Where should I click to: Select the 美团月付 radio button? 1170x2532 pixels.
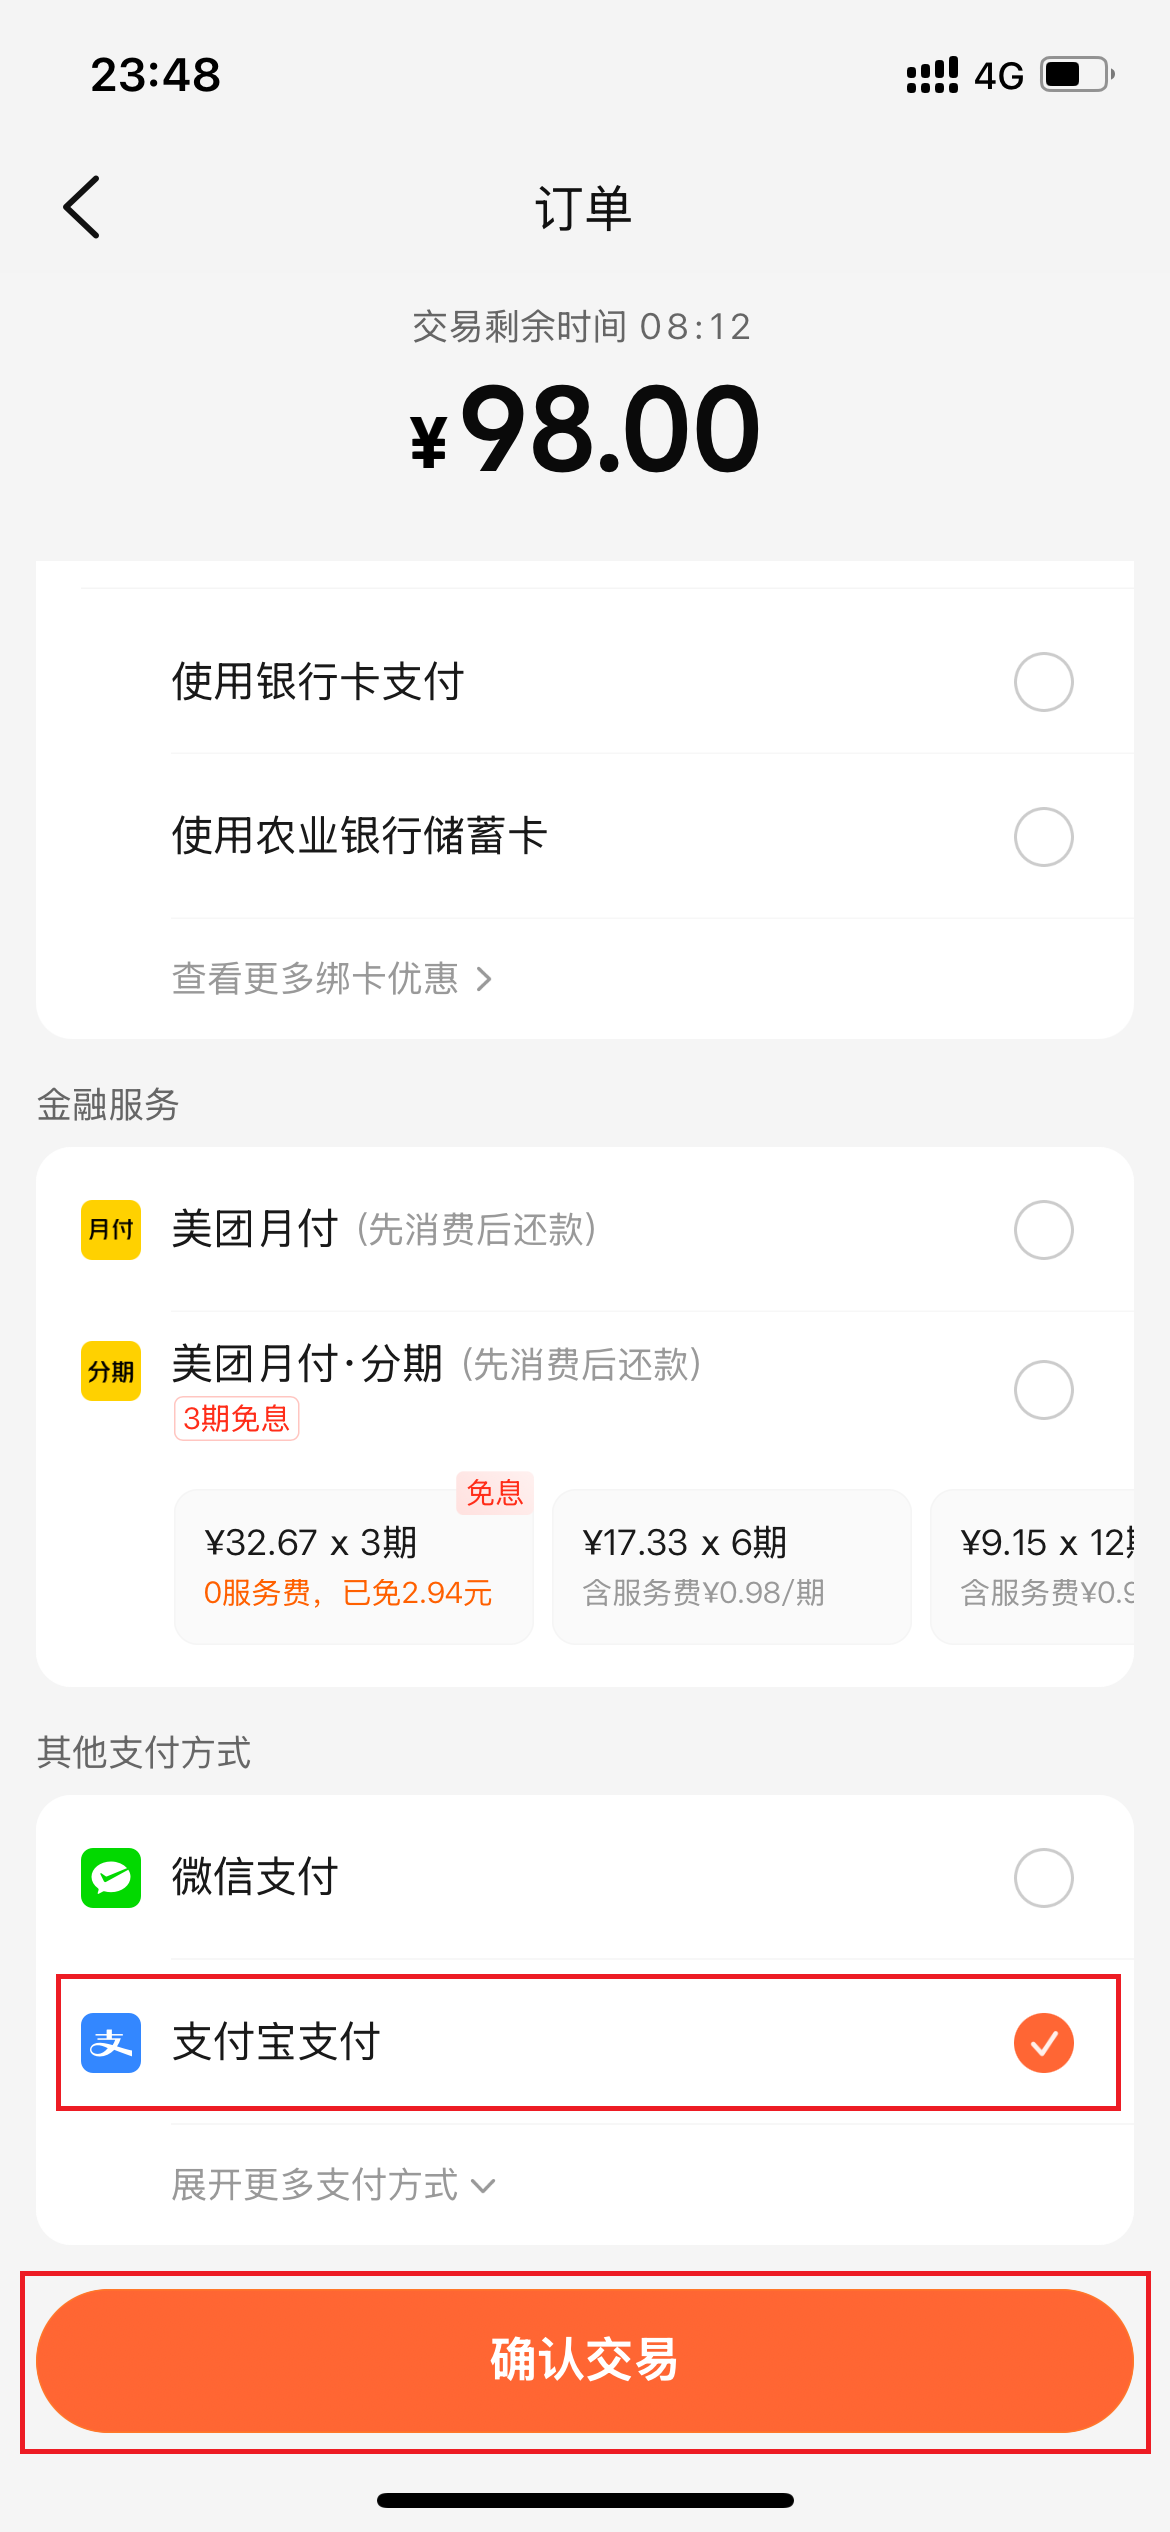tap(1043, 1229)
